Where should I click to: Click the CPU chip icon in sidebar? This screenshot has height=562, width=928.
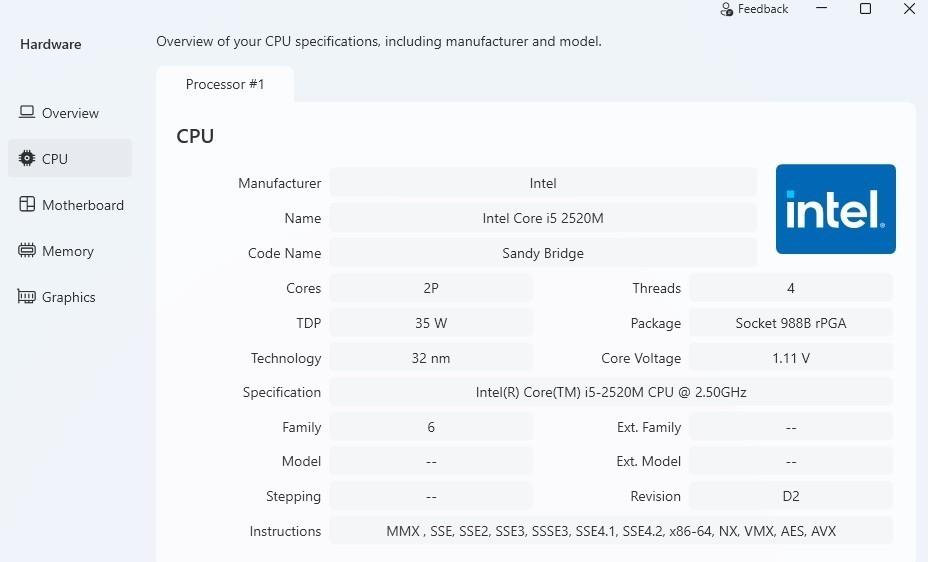click(27, 158)
